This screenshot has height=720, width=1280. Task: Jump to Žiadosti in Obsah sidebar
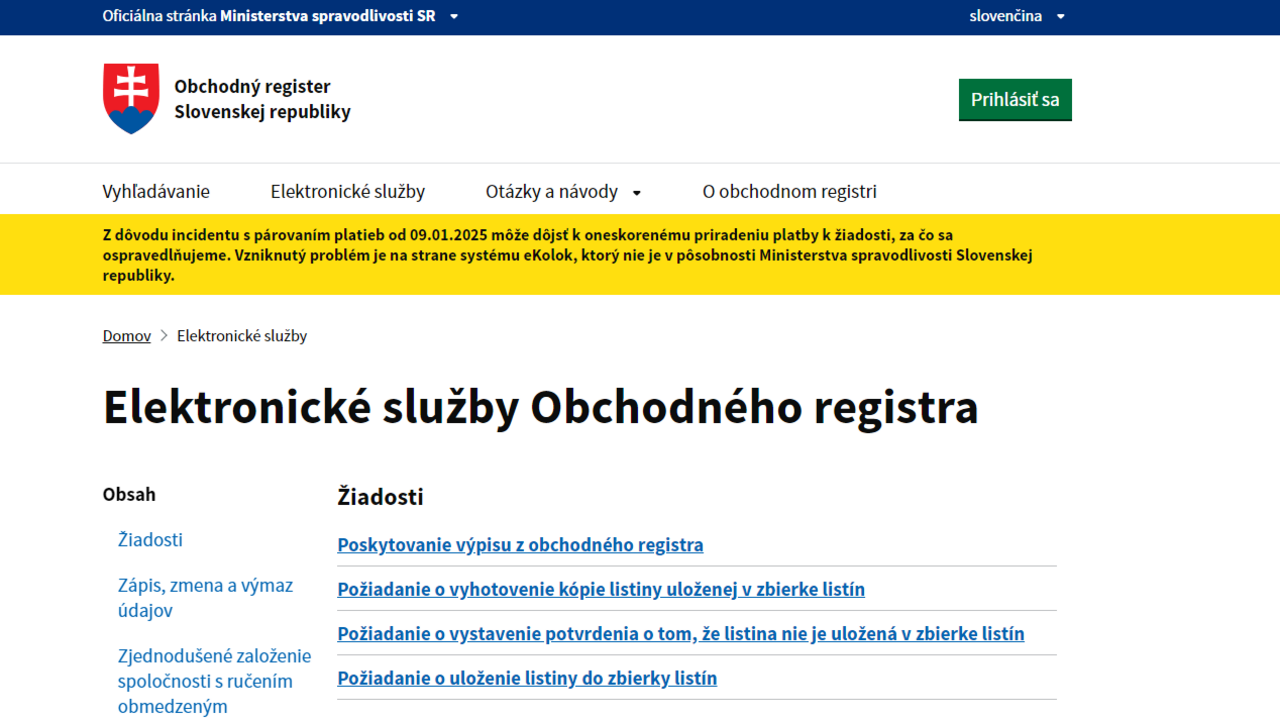pos(150,540)
